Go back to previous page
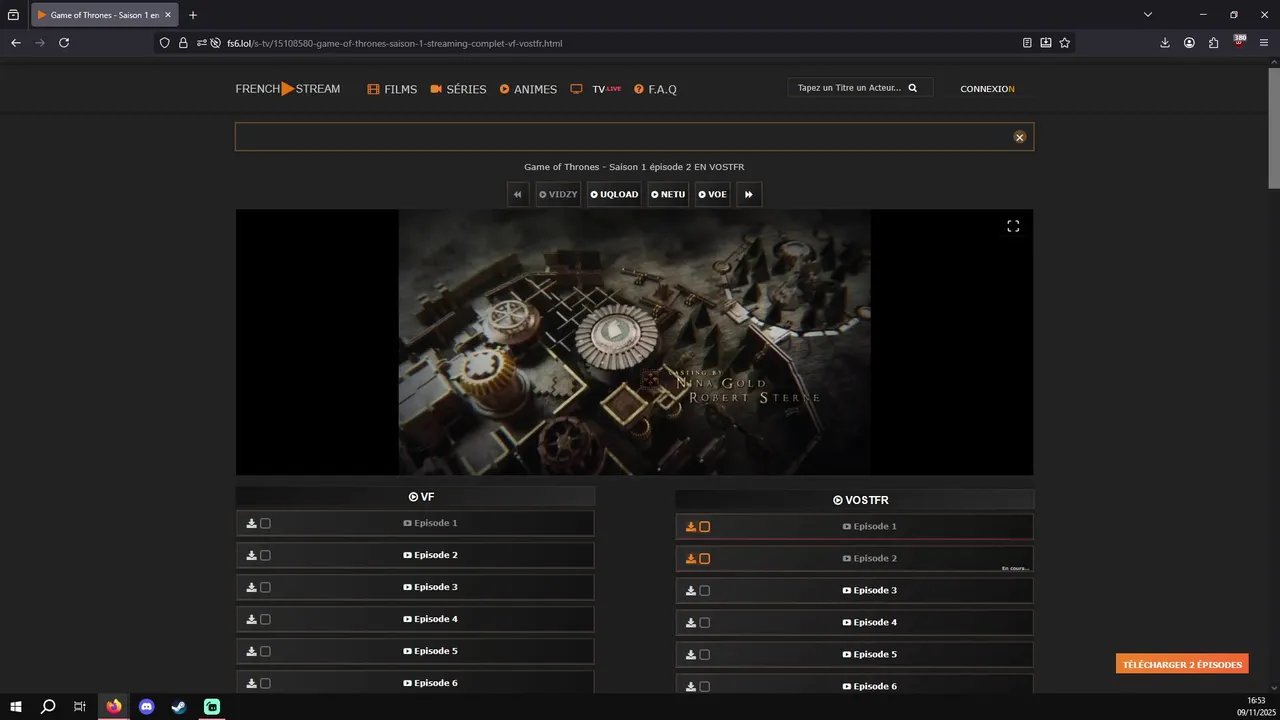The image size is (1280, 720). tap(15, 43)
